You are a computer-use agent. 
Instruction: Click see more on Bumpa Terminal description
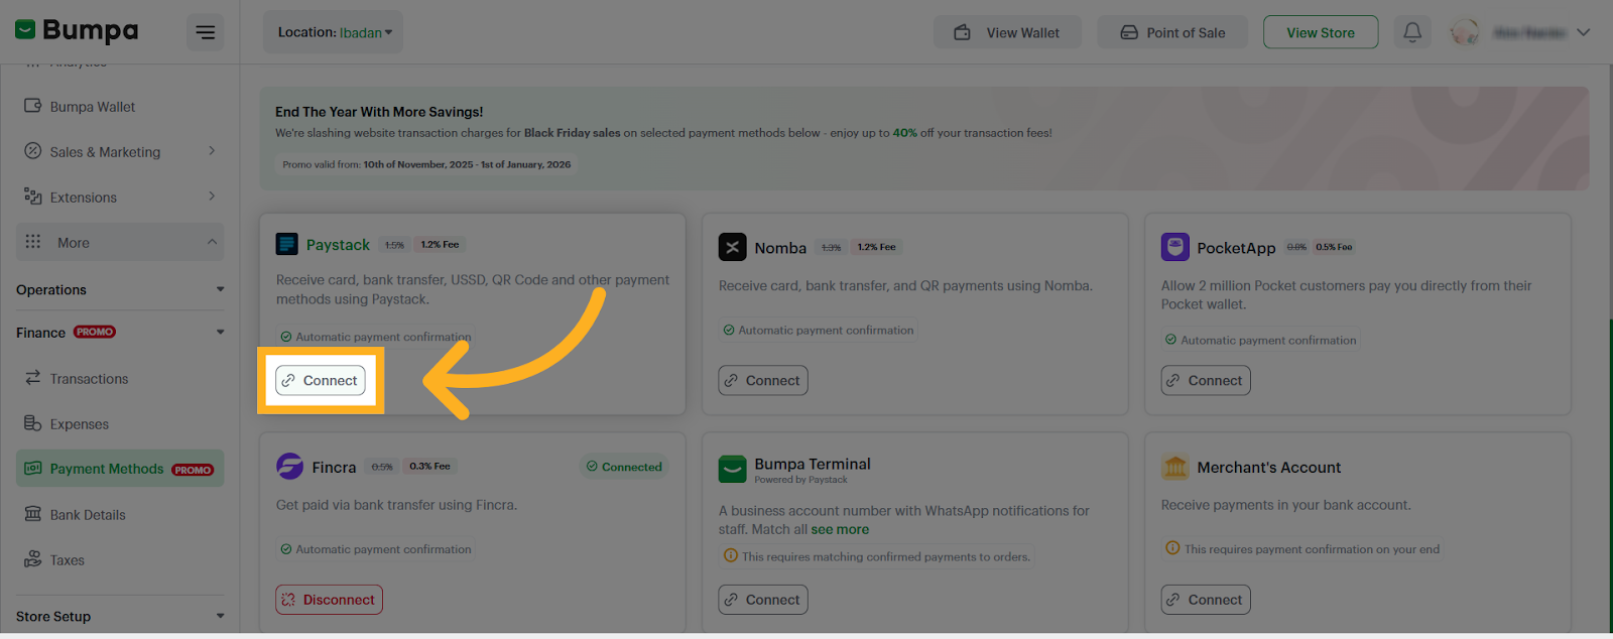[x=840, y=529]
